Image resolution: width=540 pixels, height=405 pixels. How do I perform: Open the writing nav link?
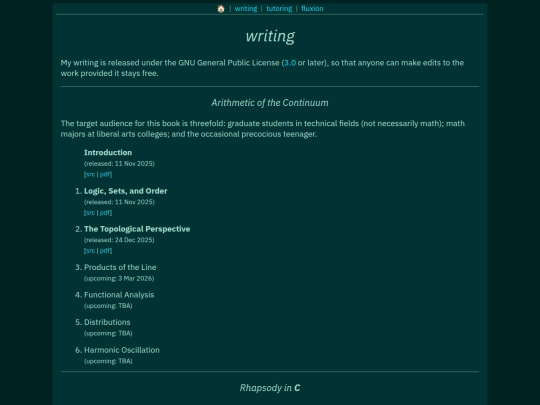pos(246,9)
